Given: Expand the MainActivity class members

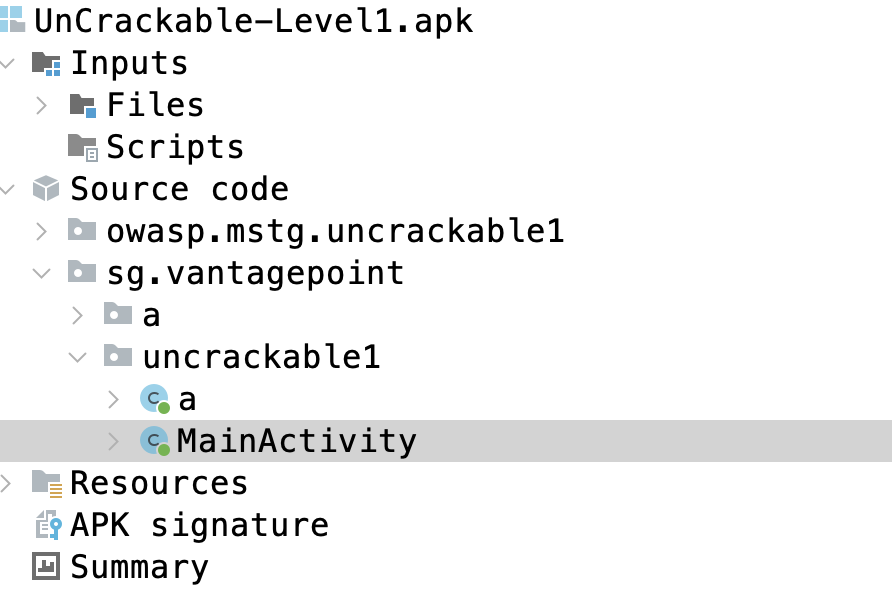Looking at the screenshot, I should [114, 441].
